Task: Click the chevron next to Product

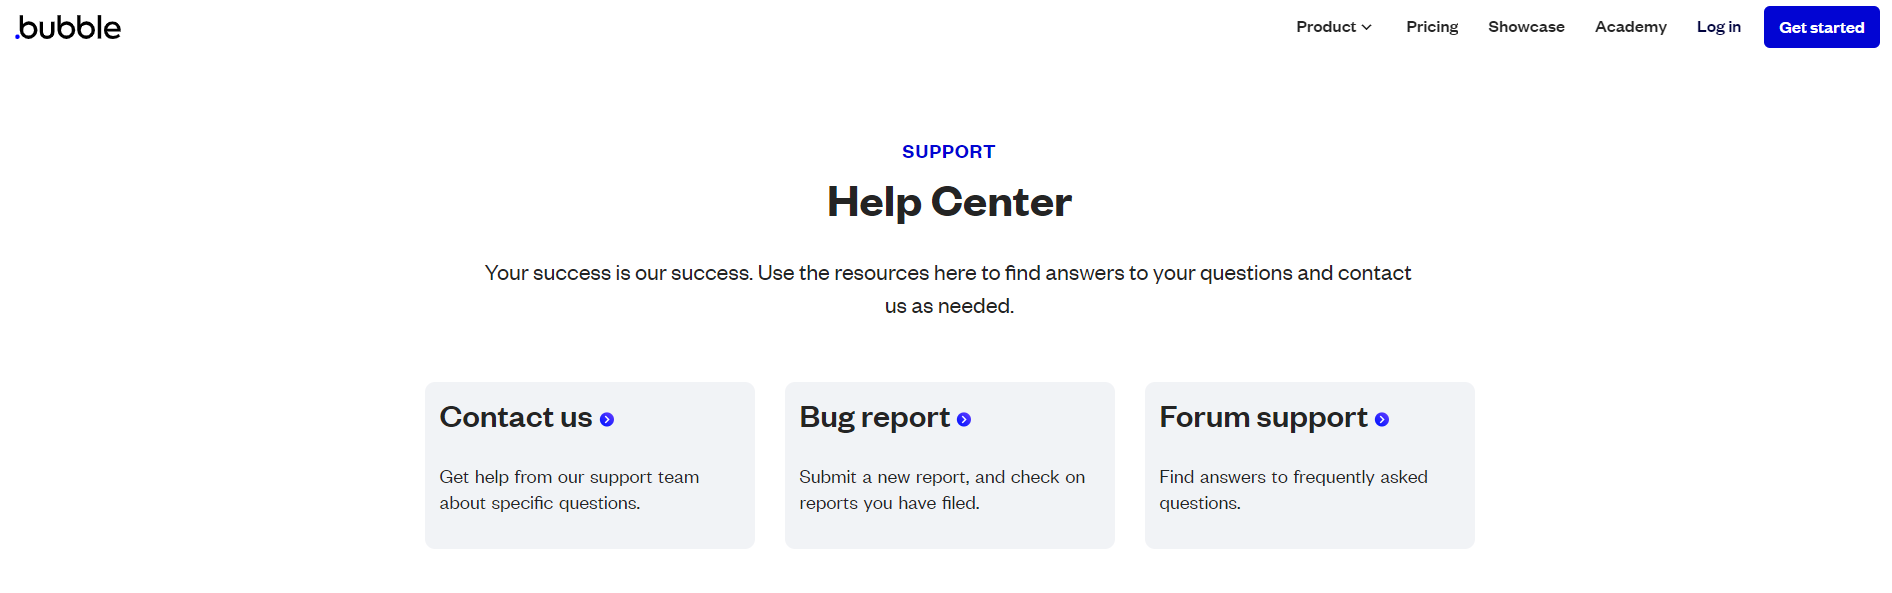Action: pyautogui.click(x=1366, y=27)
